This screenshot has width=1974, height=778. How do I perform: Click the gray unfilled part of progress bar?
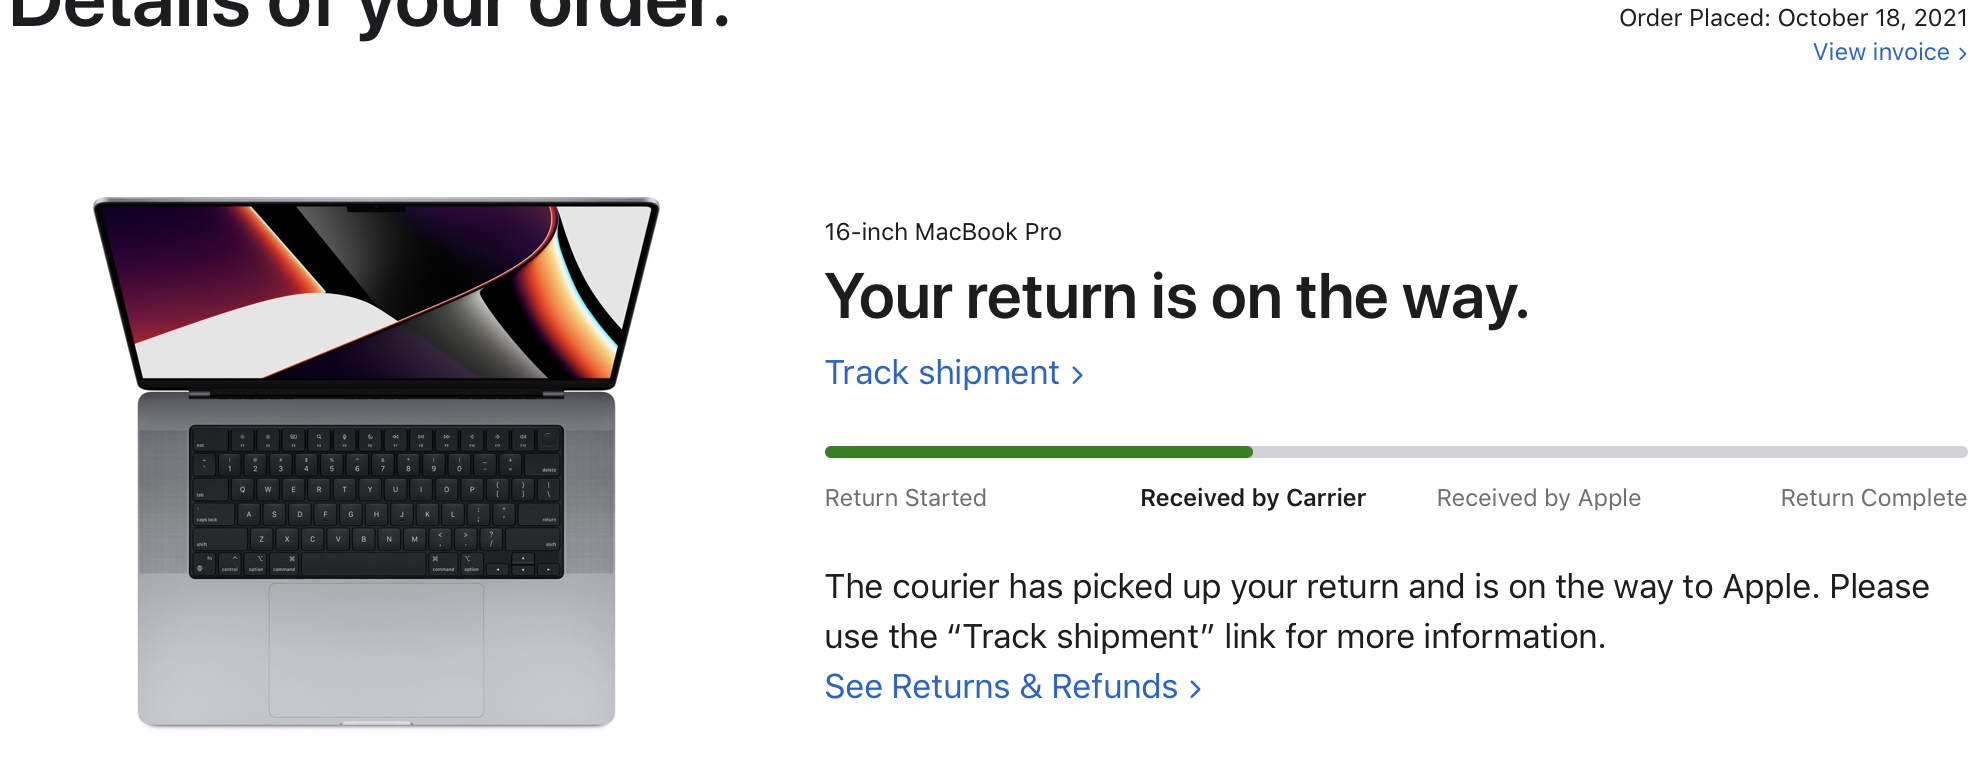(1610, 452)
